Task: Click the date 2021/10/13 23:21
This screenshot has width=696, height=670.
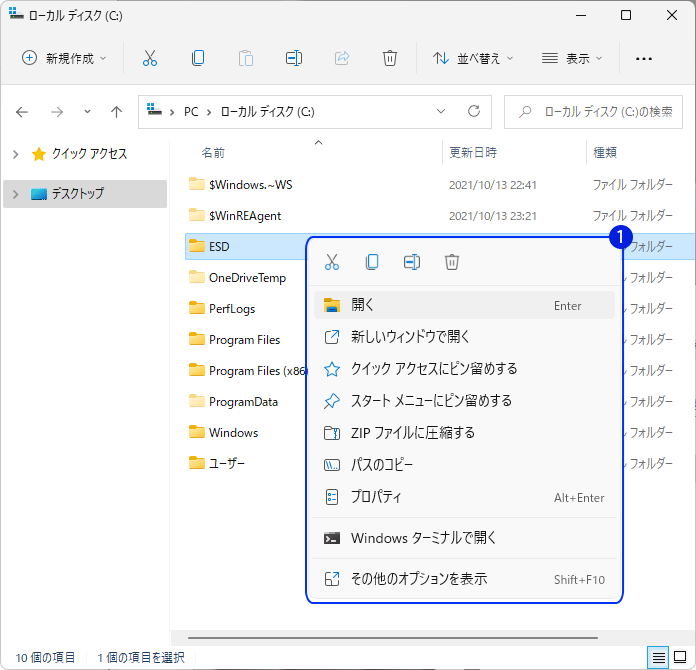Action: [x=493, y=216]
